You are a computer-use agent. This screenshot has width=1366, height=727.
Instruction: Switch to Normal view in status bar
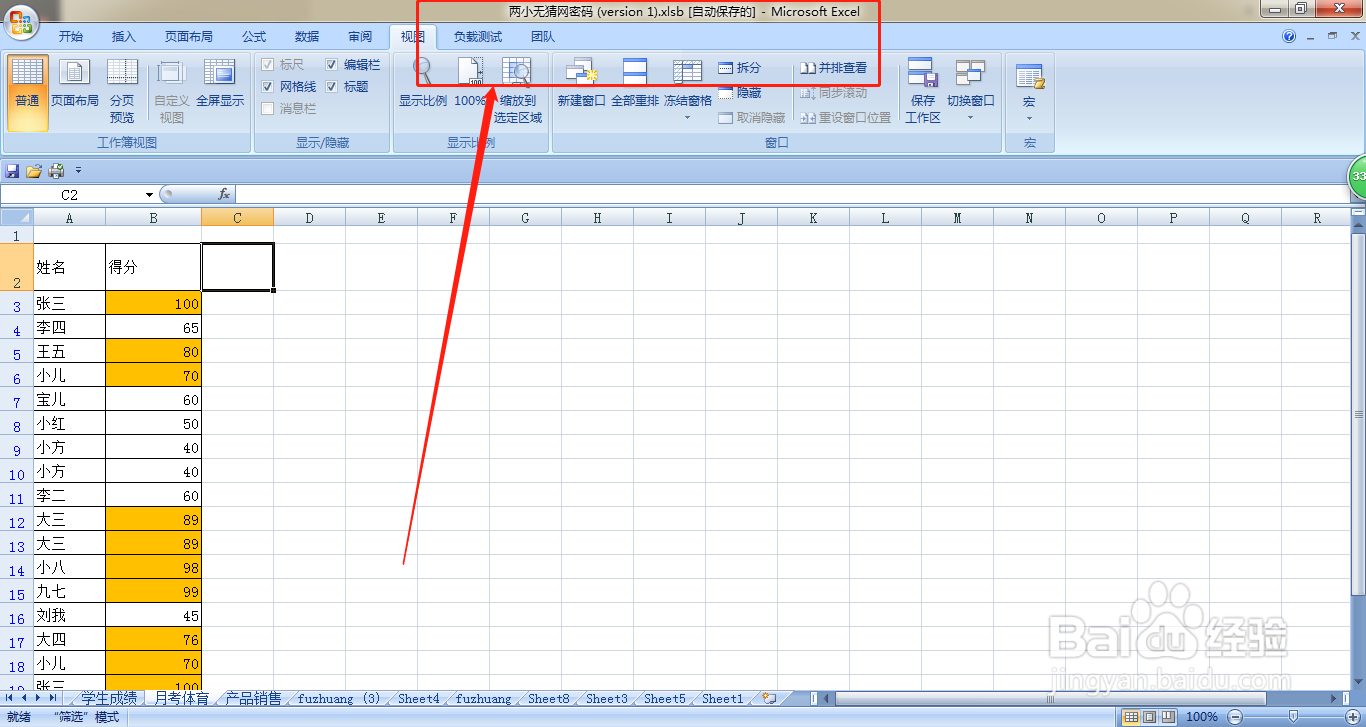click(x=1131, y=716)
